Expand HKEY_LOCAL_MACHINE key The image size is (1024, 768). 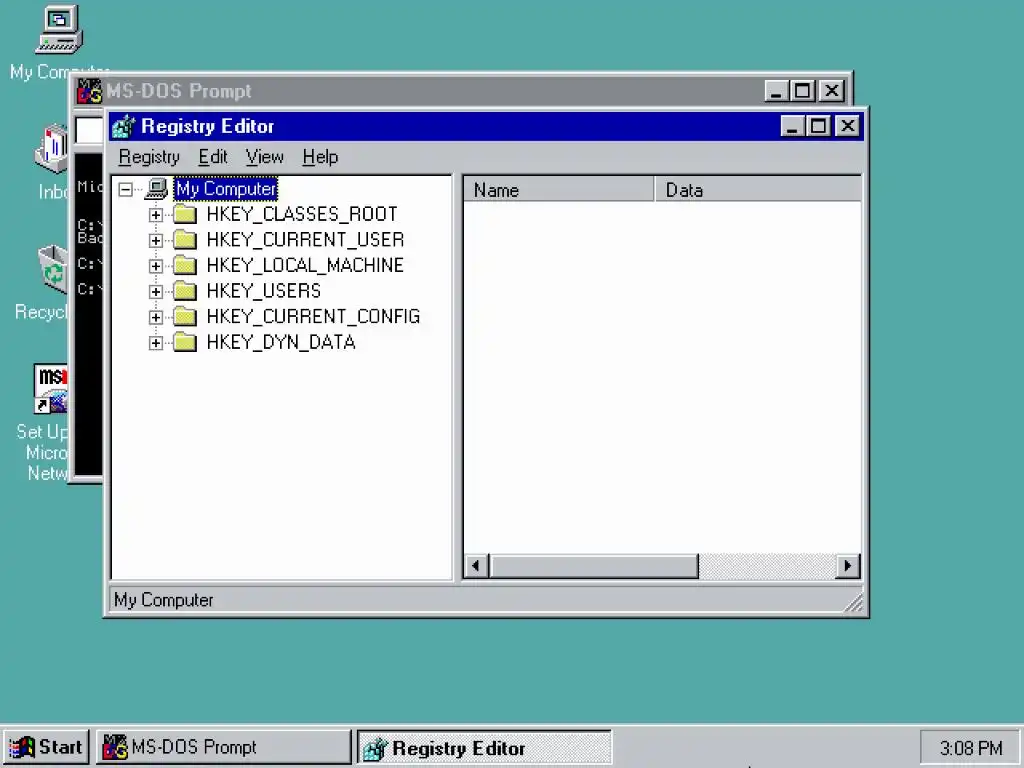point(155,266)
